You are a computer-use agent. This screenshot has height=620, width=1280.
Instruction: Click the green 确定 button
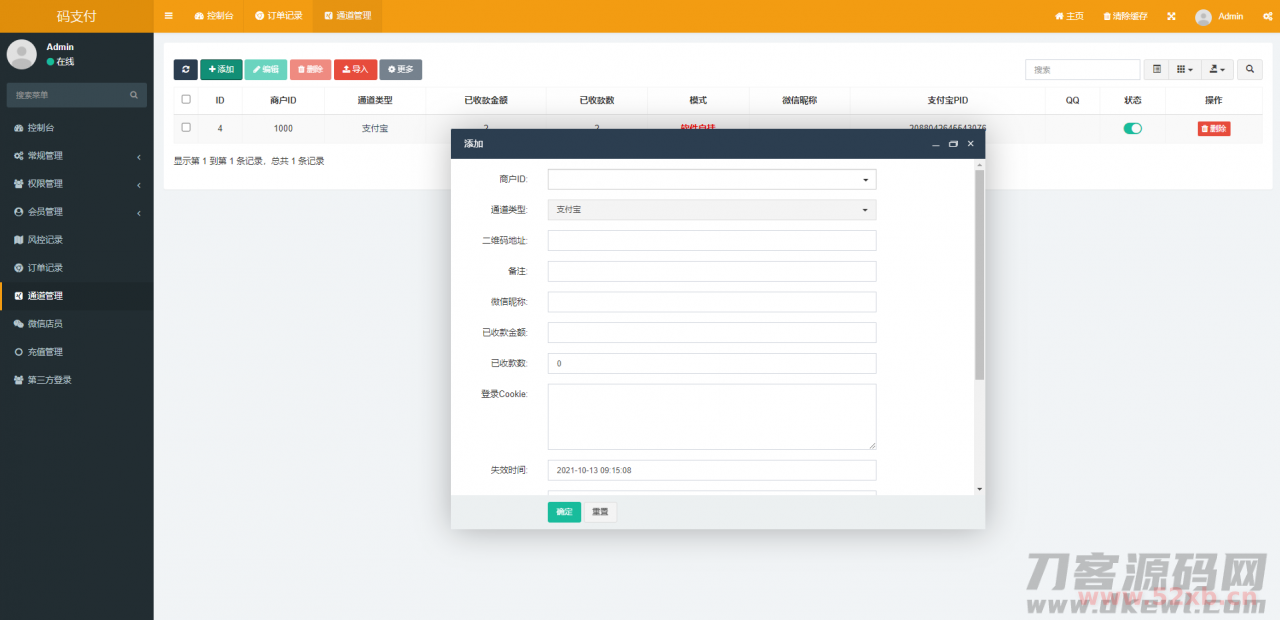(564, 512)
